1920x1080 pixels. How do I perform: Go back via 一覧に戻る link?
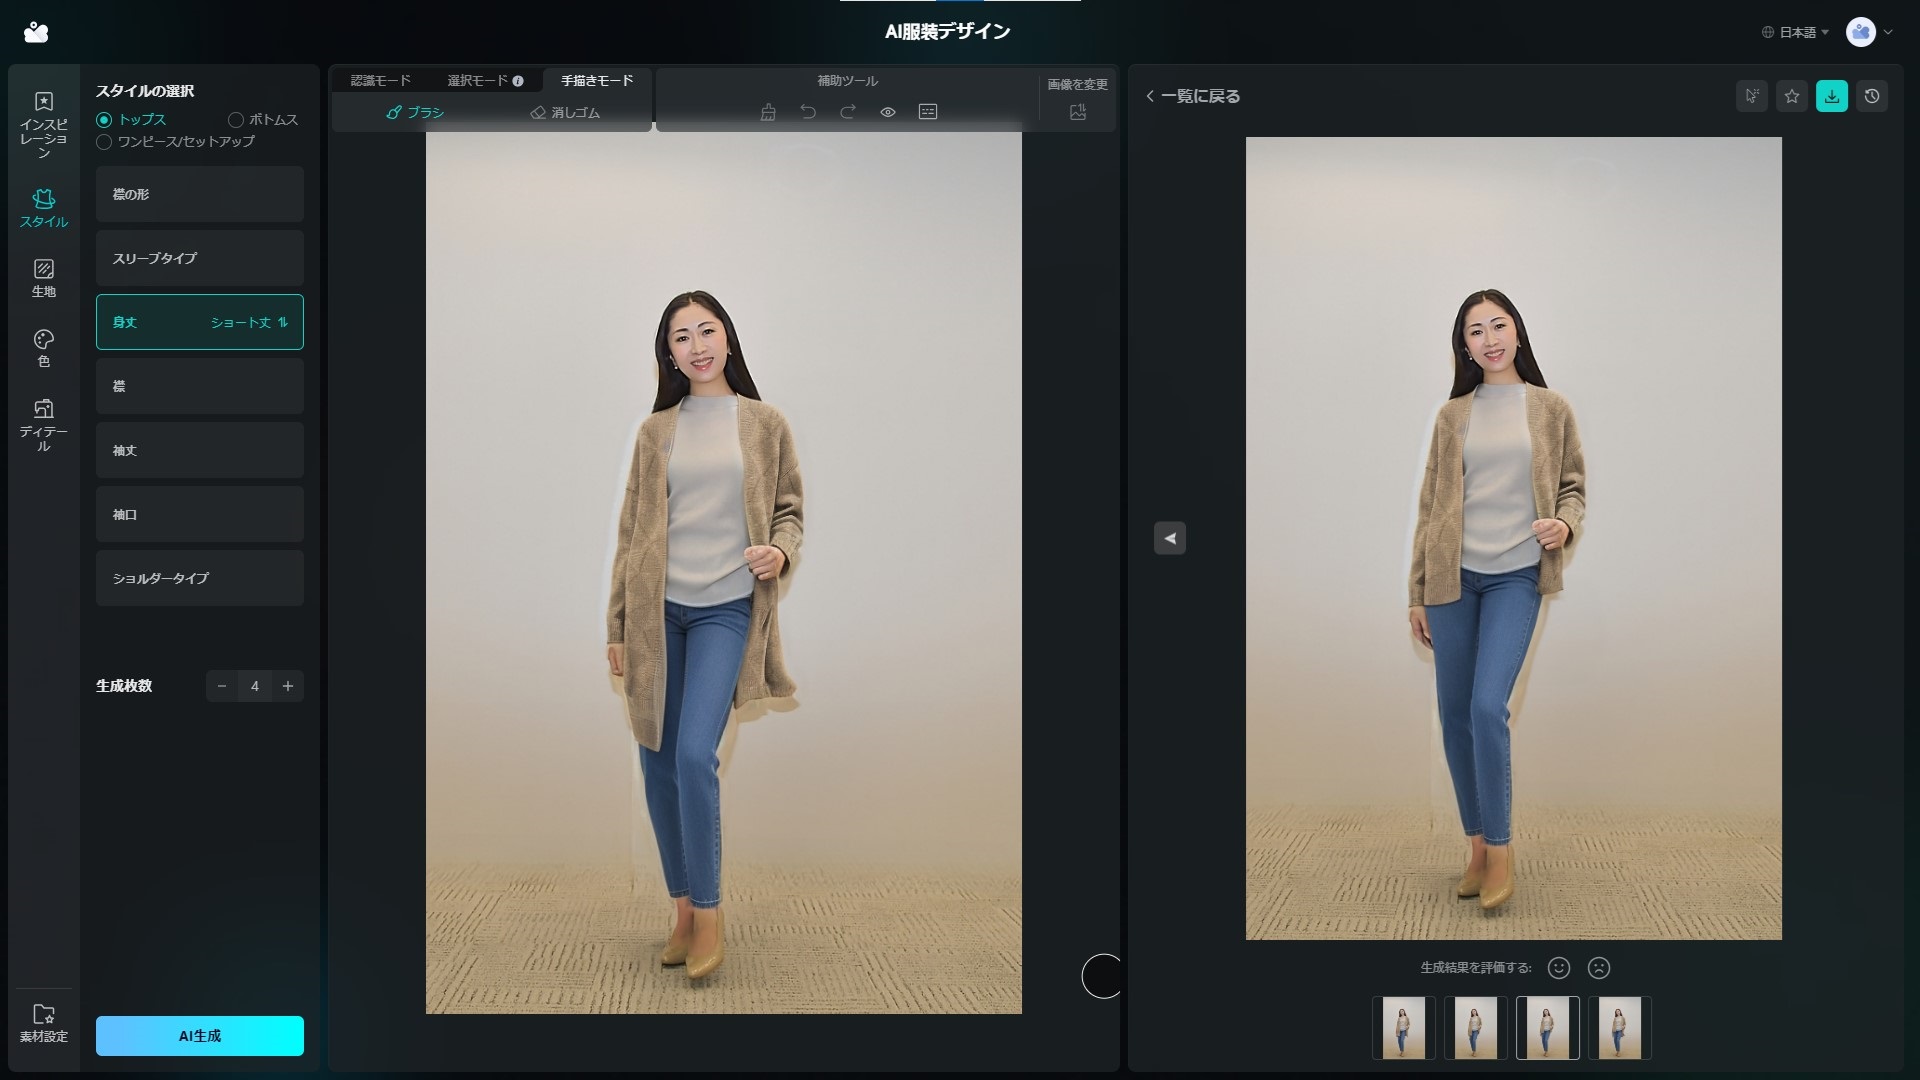(x=1193, y=96)
